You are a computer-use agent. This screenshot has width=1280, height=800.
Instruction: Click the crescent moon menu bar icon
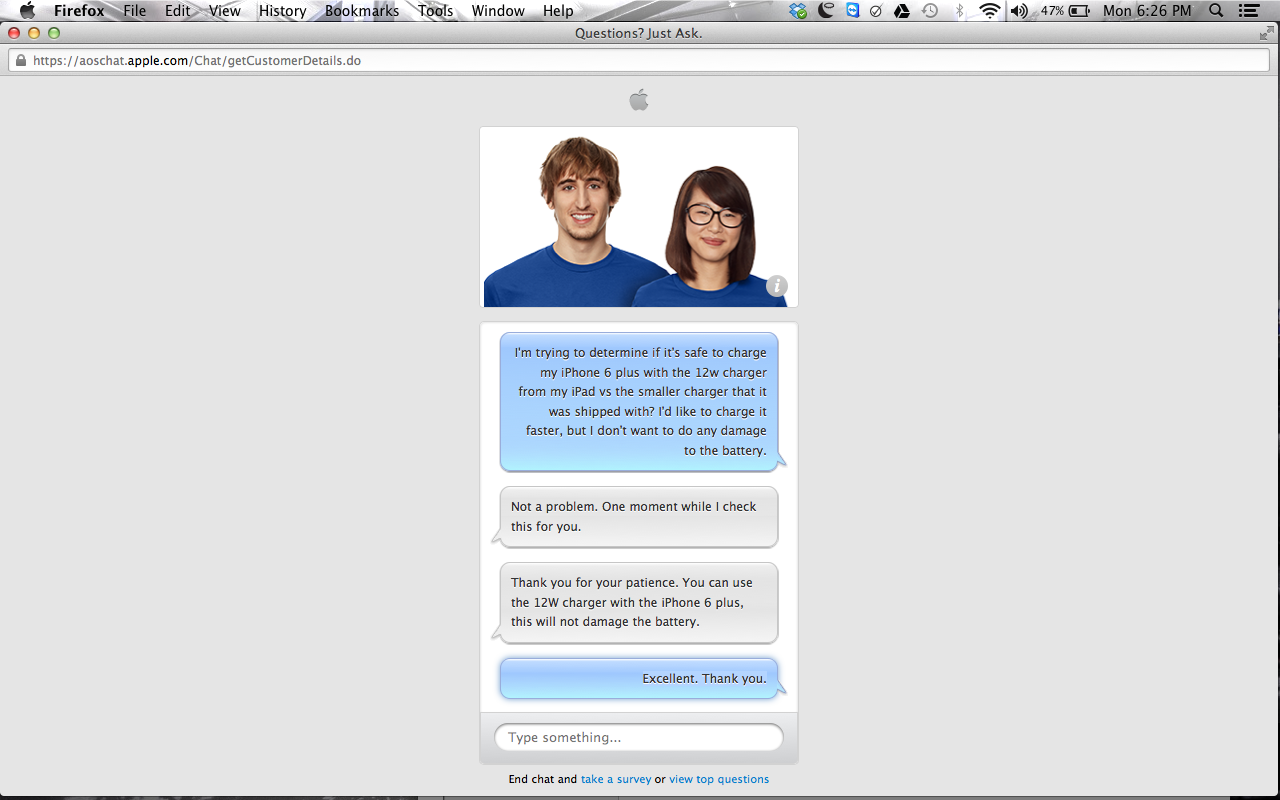coord(826,11)
